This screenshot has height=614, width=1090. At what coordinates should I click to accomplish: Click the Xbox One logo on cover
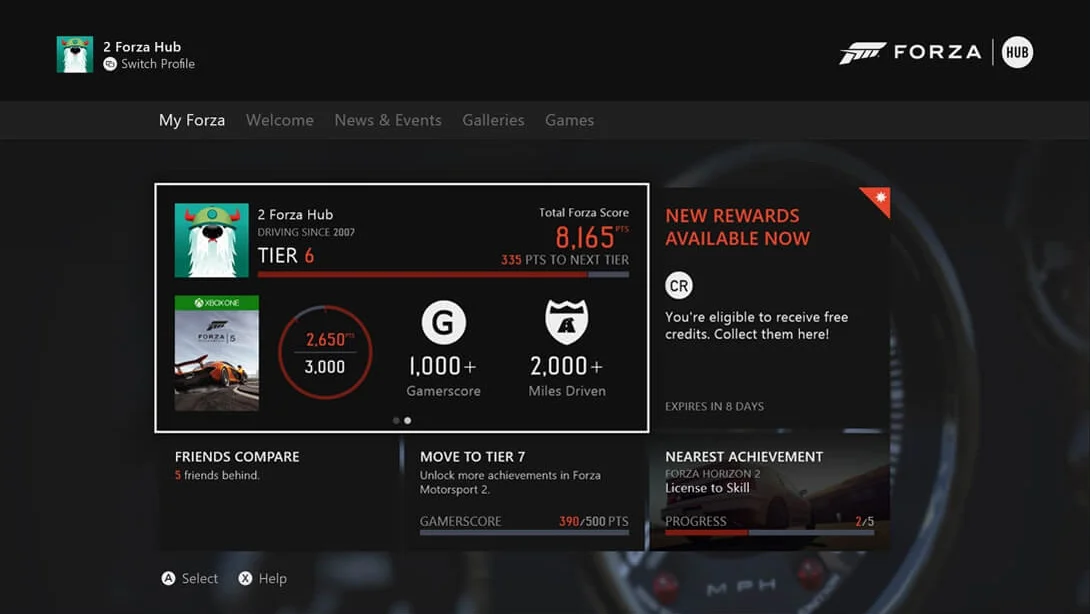(216, 302)
